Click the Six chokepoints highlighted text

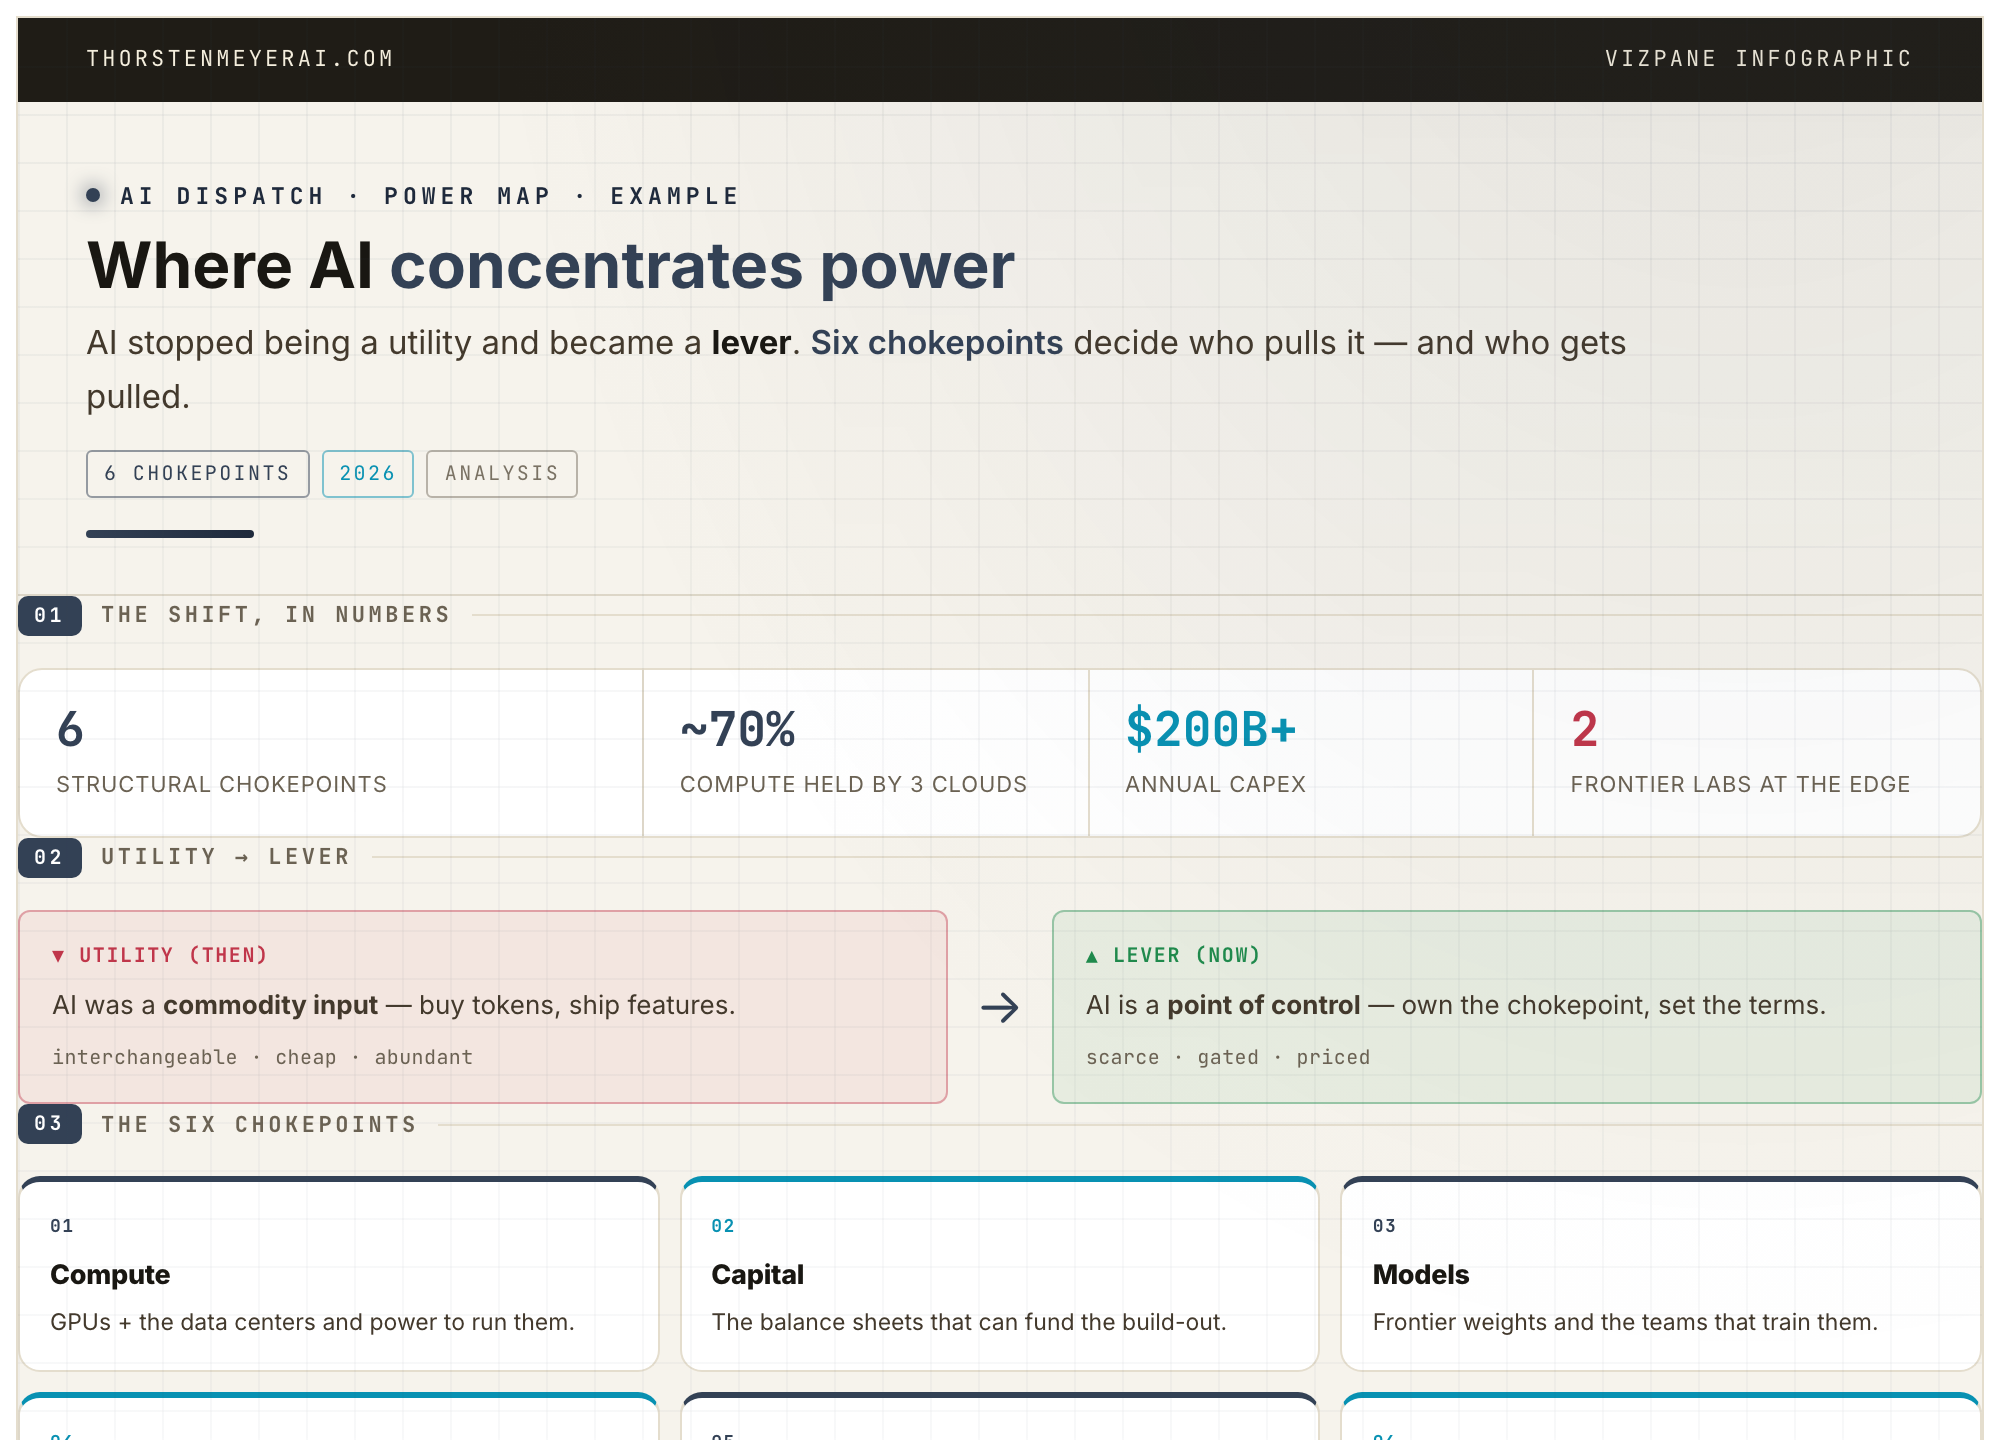(x=937, y=343)
